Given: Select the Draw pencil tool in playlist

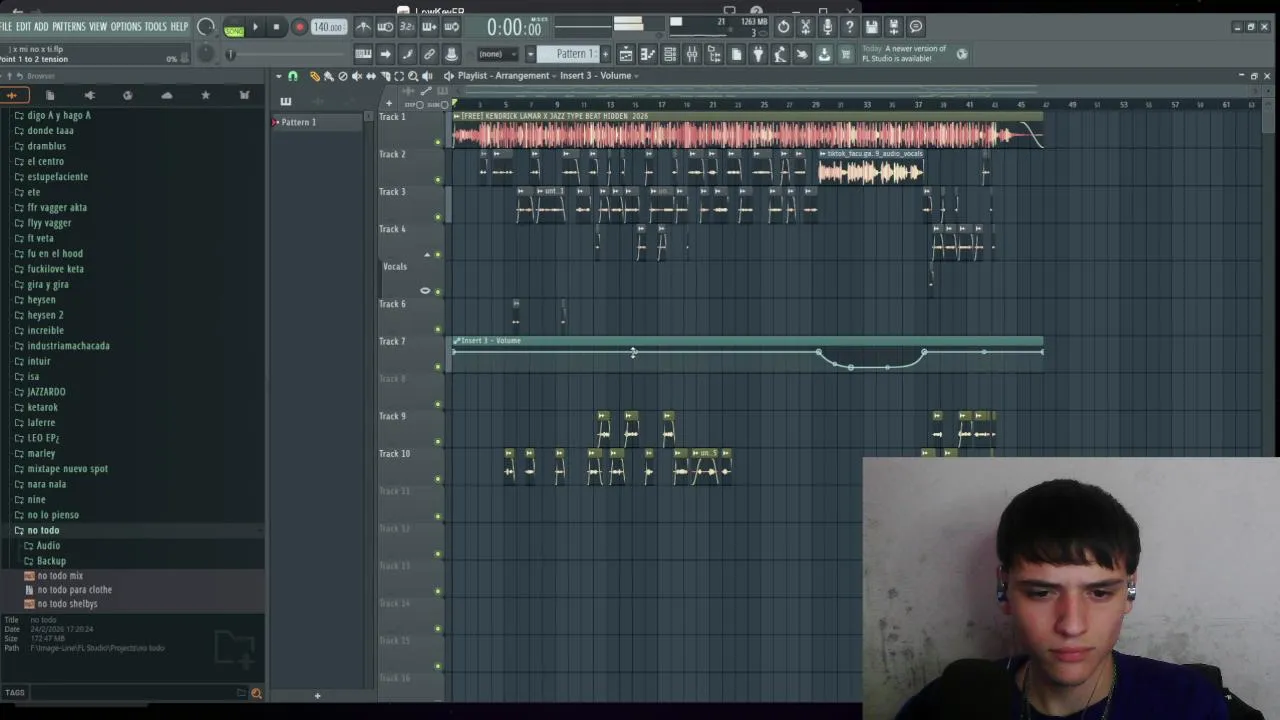Looking at the screenshot, I should coord(314,76).
